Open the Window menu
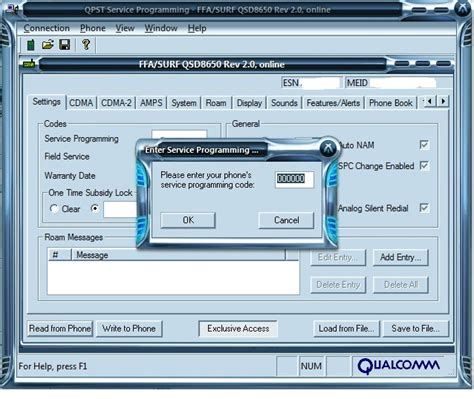Screen dimensions: 474x399 pyautogui.click(x=161, y=28)
